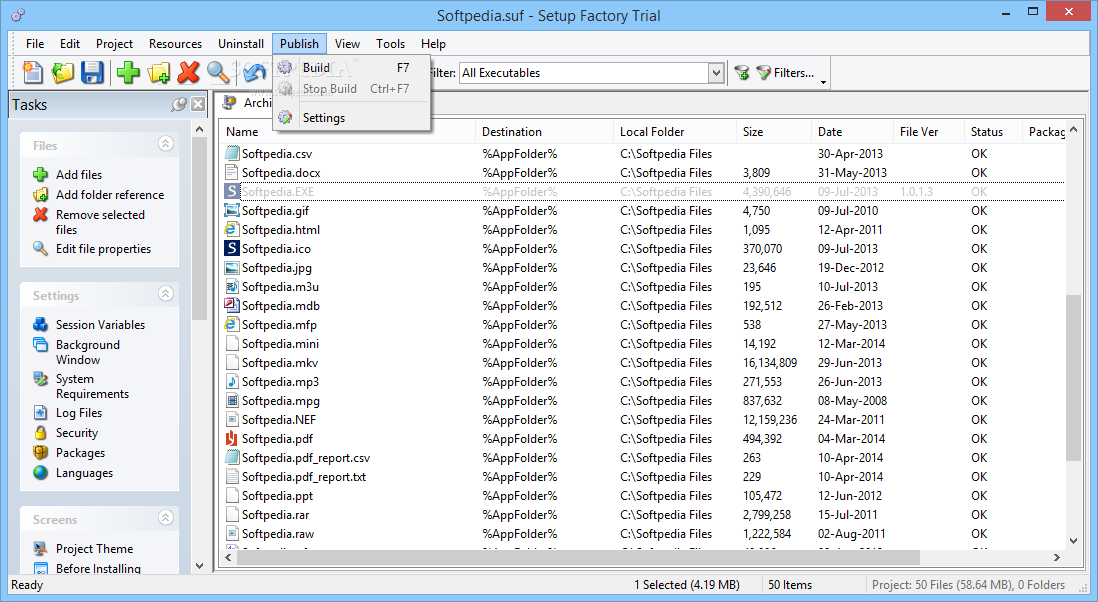This screenshot has width=1098, height=602.
Task: Open the File menu
Action: tap(35, 43)
